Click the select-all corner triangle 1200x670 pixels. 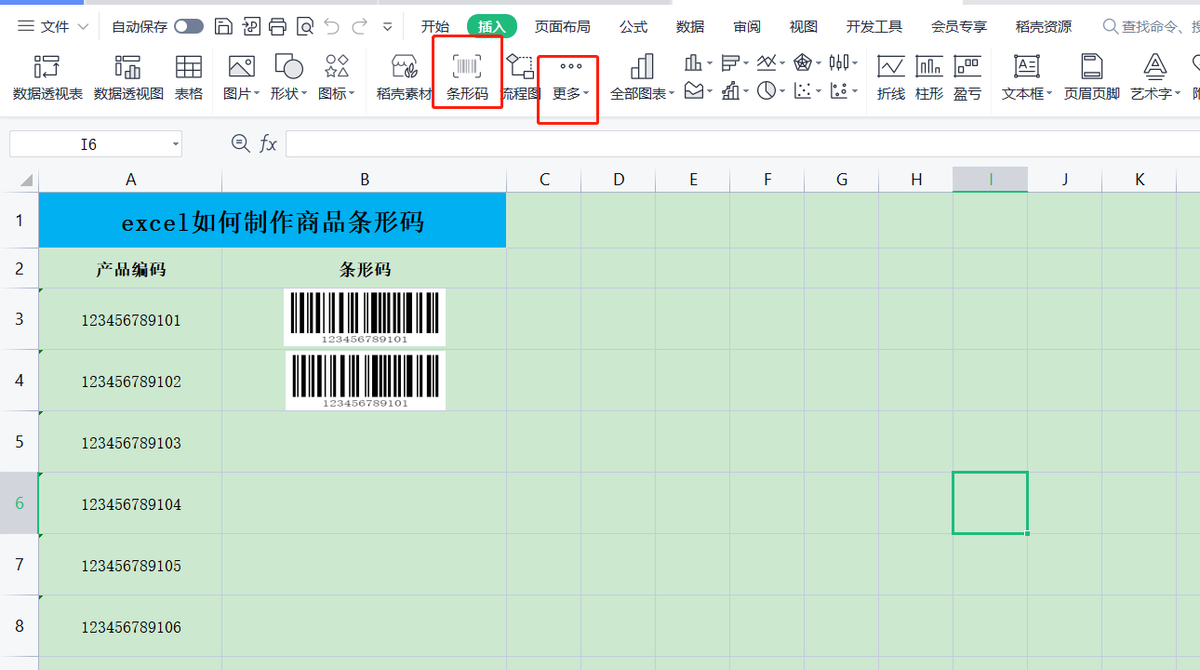pos(26,181)
